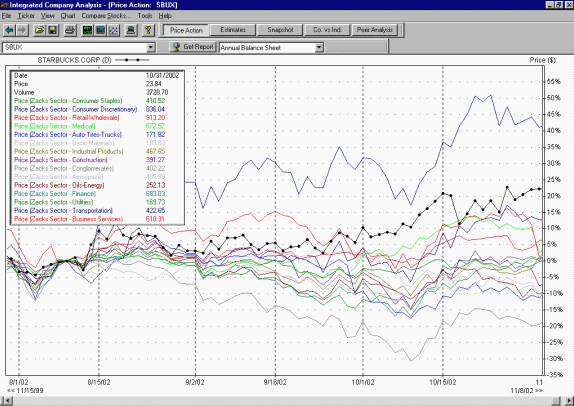This screenshot has height=406, width=574.
Task: Click the '11/8/02 >>' later date label
Action: point(526,391)
